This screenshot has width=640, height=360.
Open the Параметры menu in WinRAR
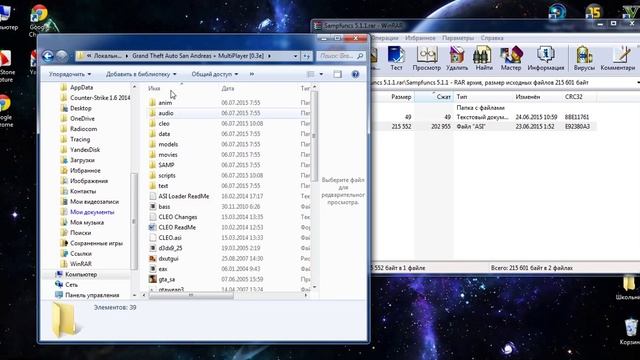coord(458,38)
